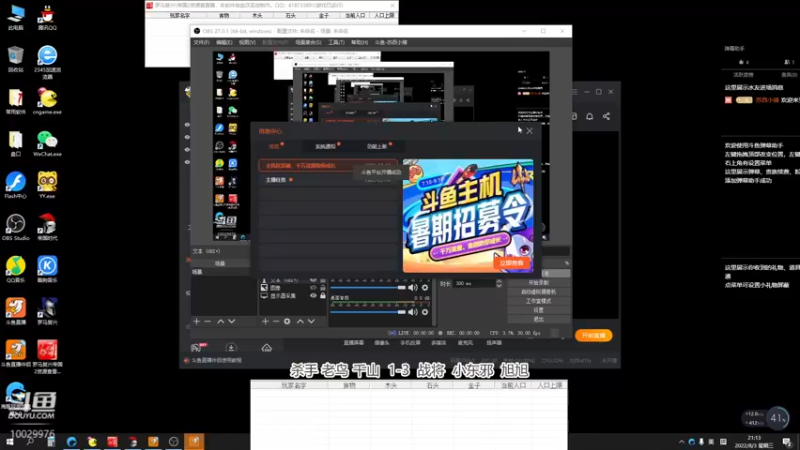
Task: Switch to the 系统通知 tab
Action: tap(325, 146)
